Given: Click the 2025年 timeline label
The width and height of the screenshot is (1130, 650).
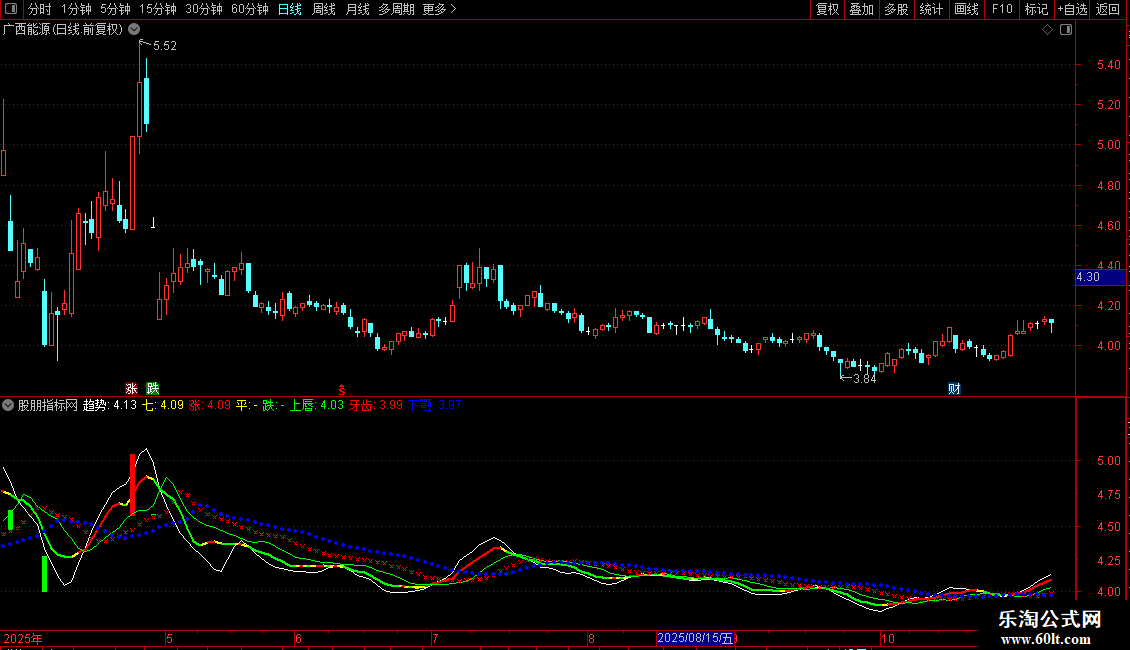Looking at the screenshot, I should pyautogui.click(x=23, y=638).
